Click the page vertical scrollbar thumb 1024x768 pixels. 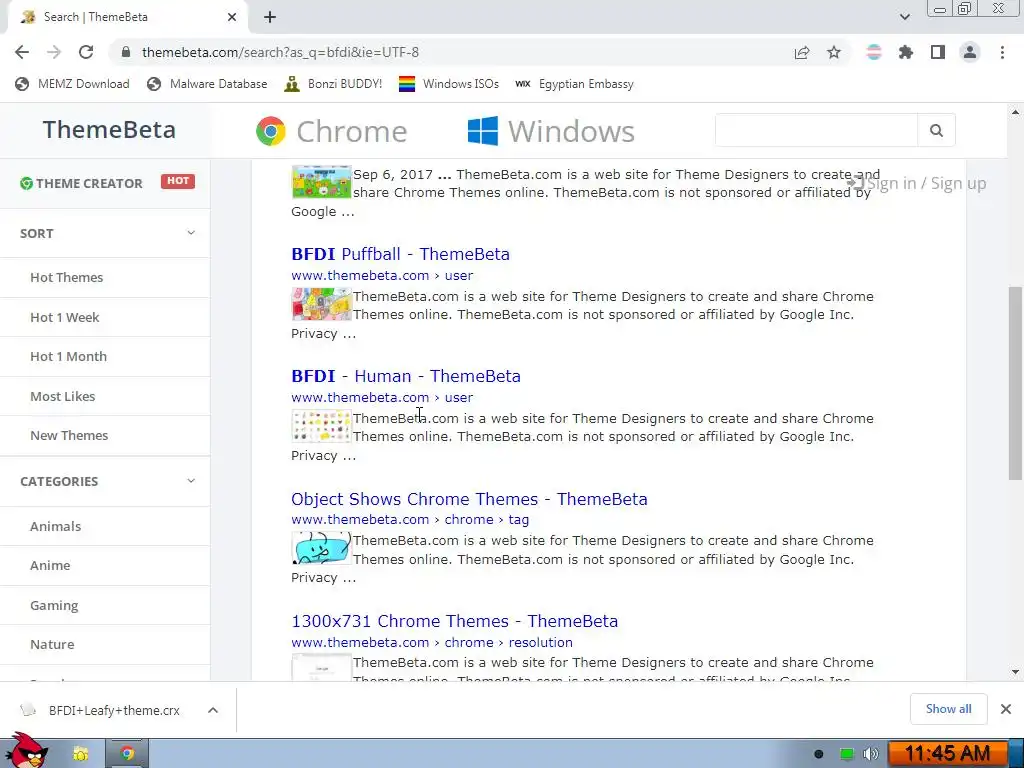[1015, 382]
